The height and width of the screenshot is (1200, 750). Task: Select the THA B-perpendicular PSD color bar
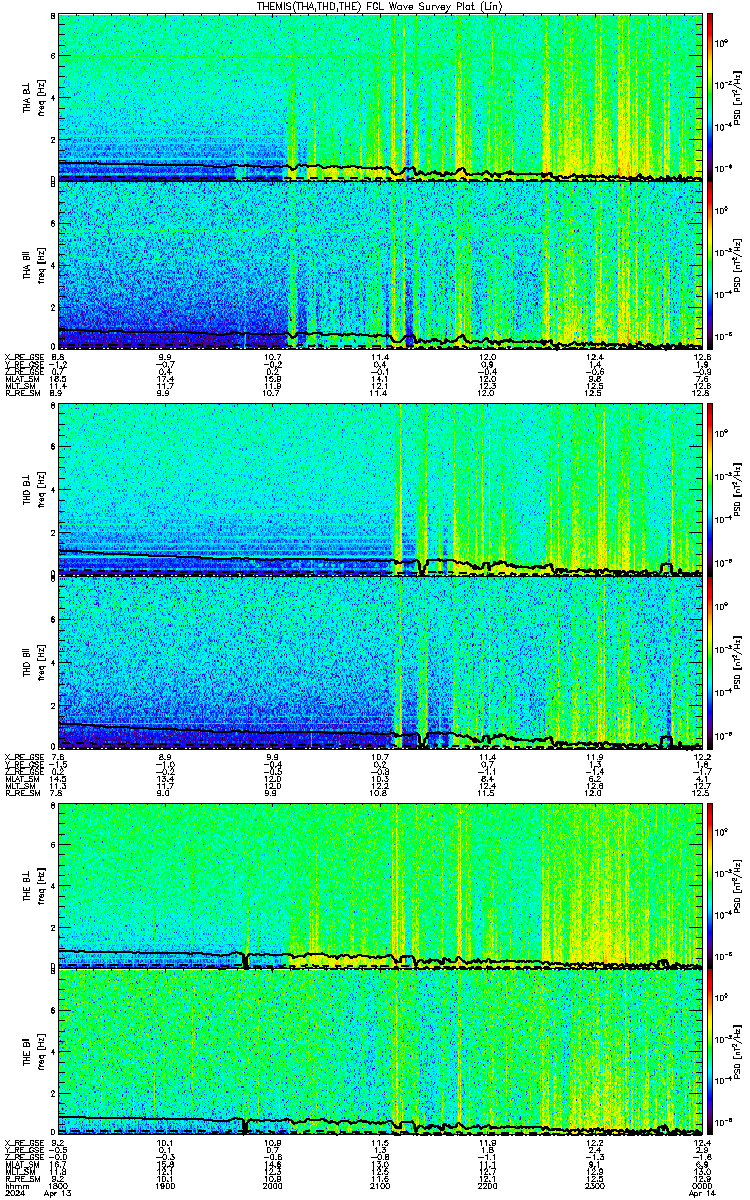(x=710, y=96)
